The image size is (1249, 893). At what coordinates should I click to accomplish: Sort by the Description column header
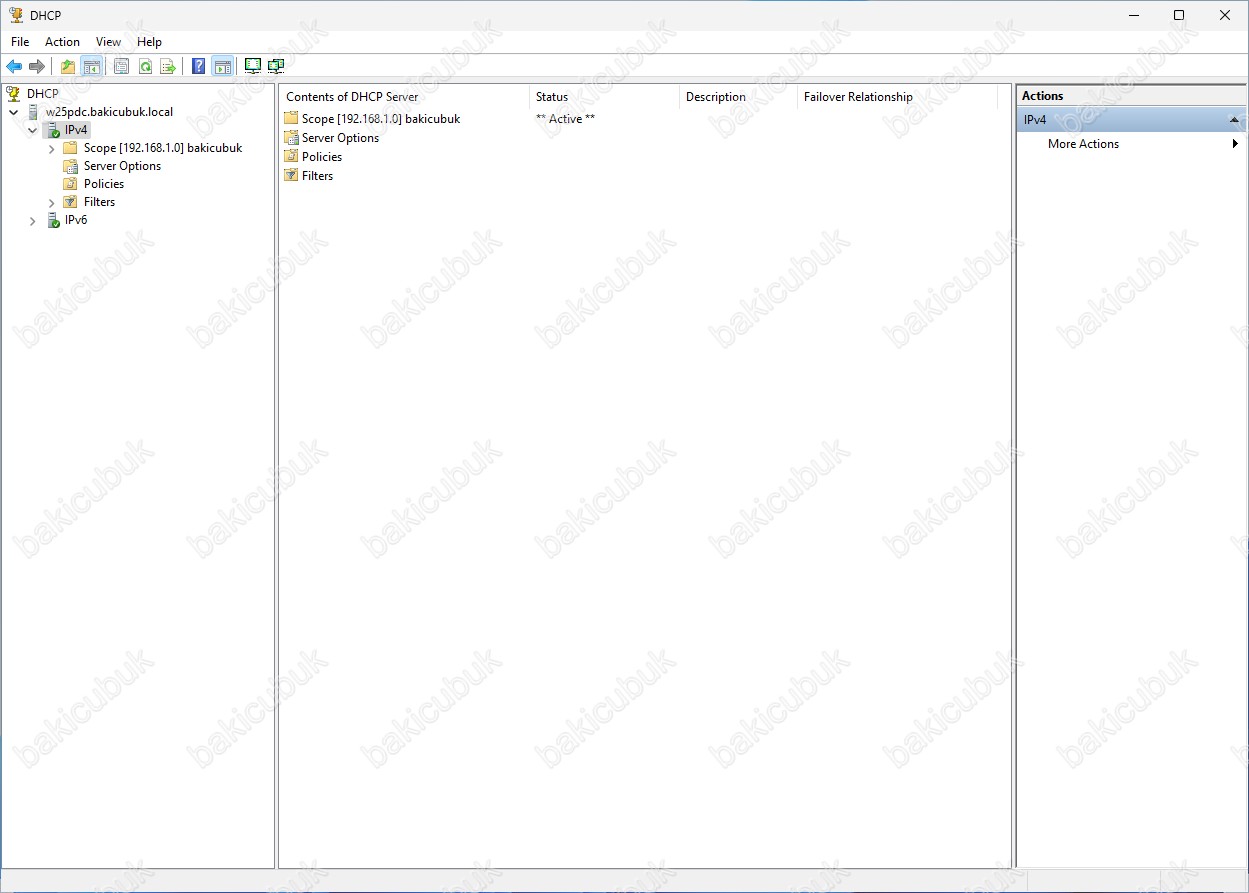738,97
